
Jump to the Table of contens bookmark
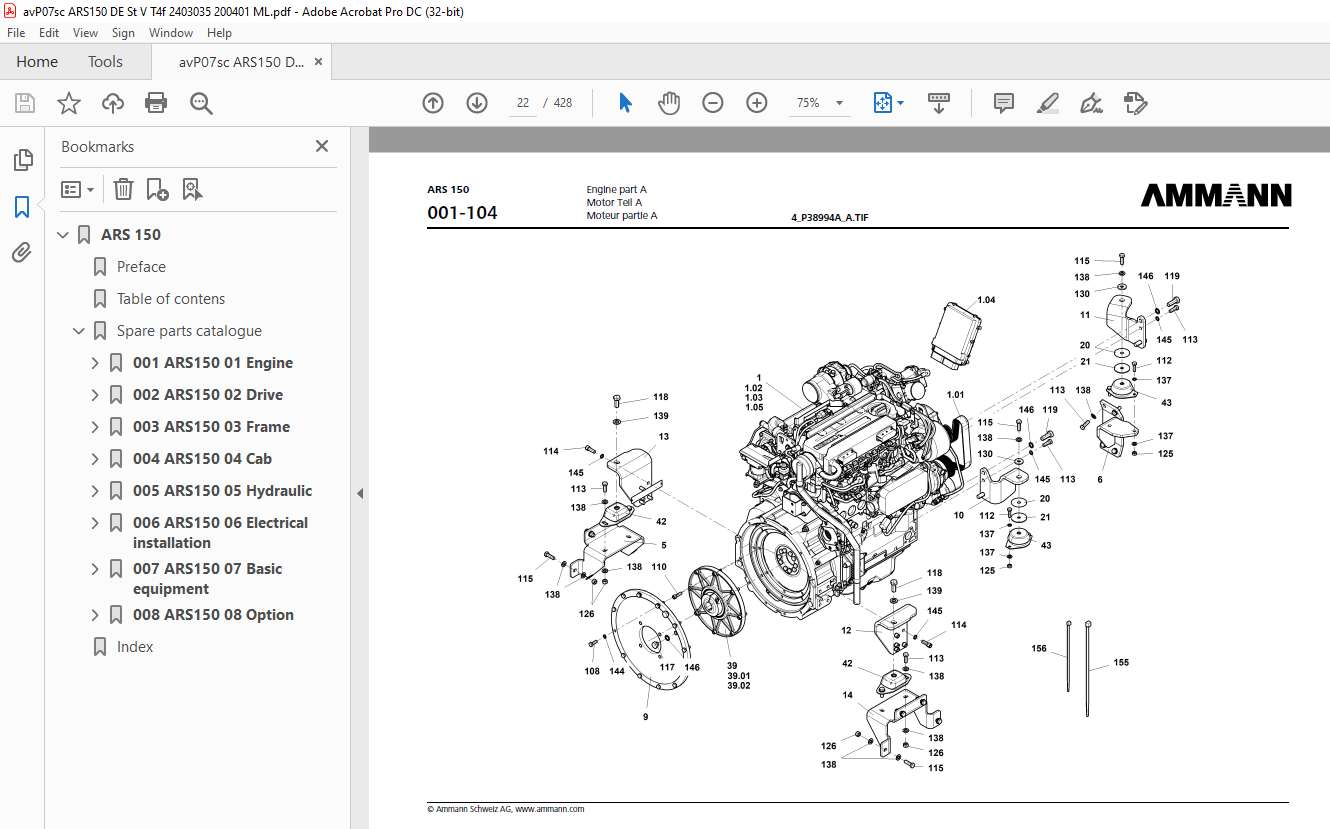tap(171, 299)
